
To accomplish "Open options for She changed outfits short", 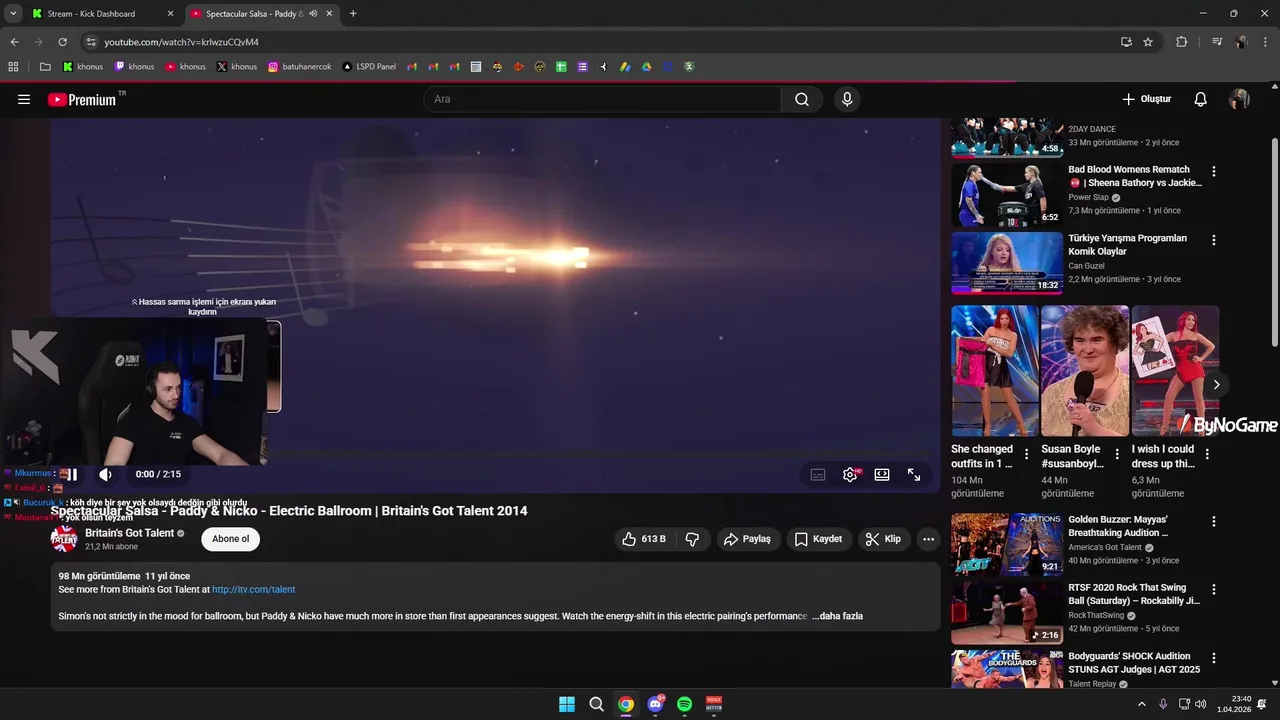I will pos(1026,454).
